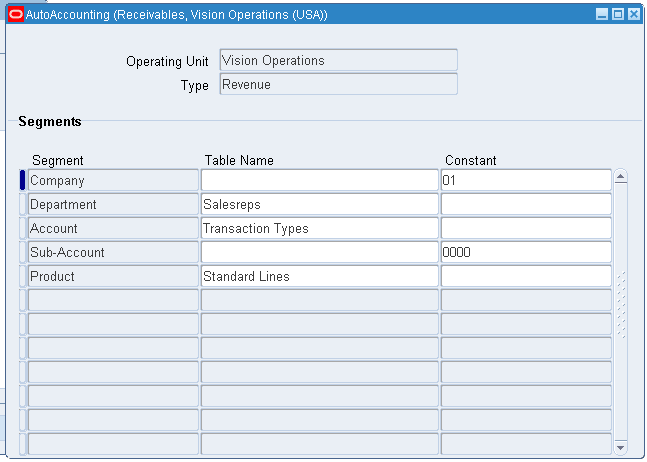Close the AutoAccounting window
647x462 pixels.
tap(633, 15)
